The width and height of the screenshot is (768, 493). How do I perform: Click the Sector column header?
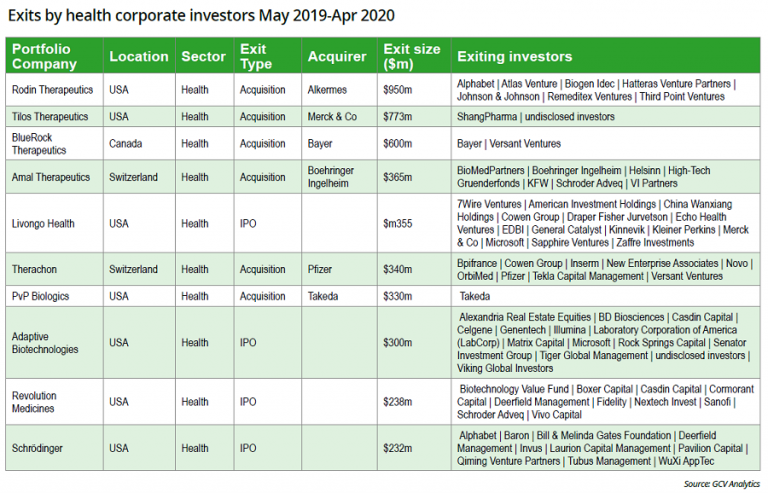[x=203, y=57]
